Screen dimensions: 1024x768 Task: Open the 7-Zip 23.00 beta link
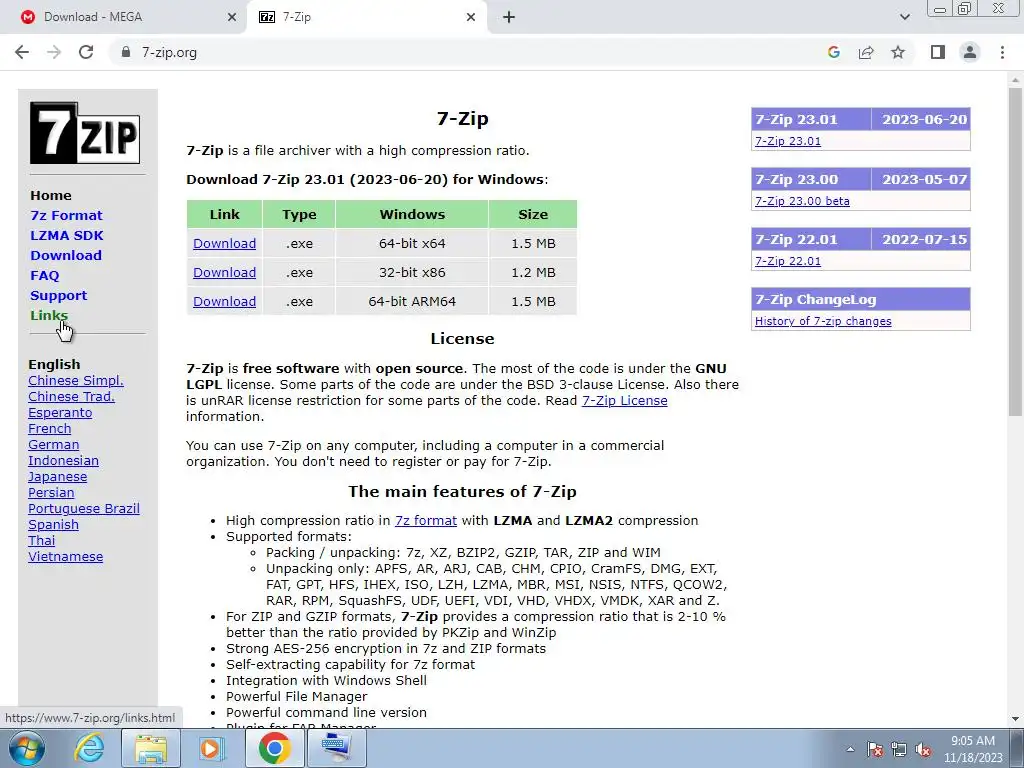802,201
